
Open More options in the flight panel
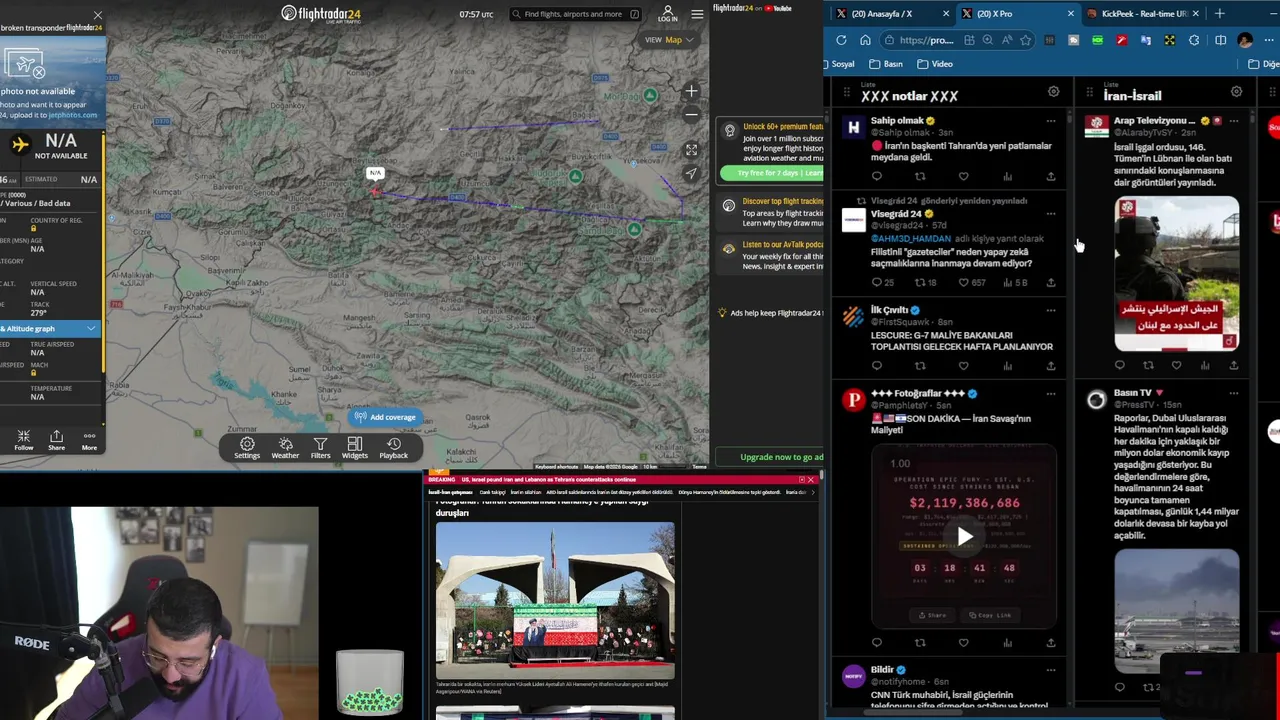(x=89, y=440)
